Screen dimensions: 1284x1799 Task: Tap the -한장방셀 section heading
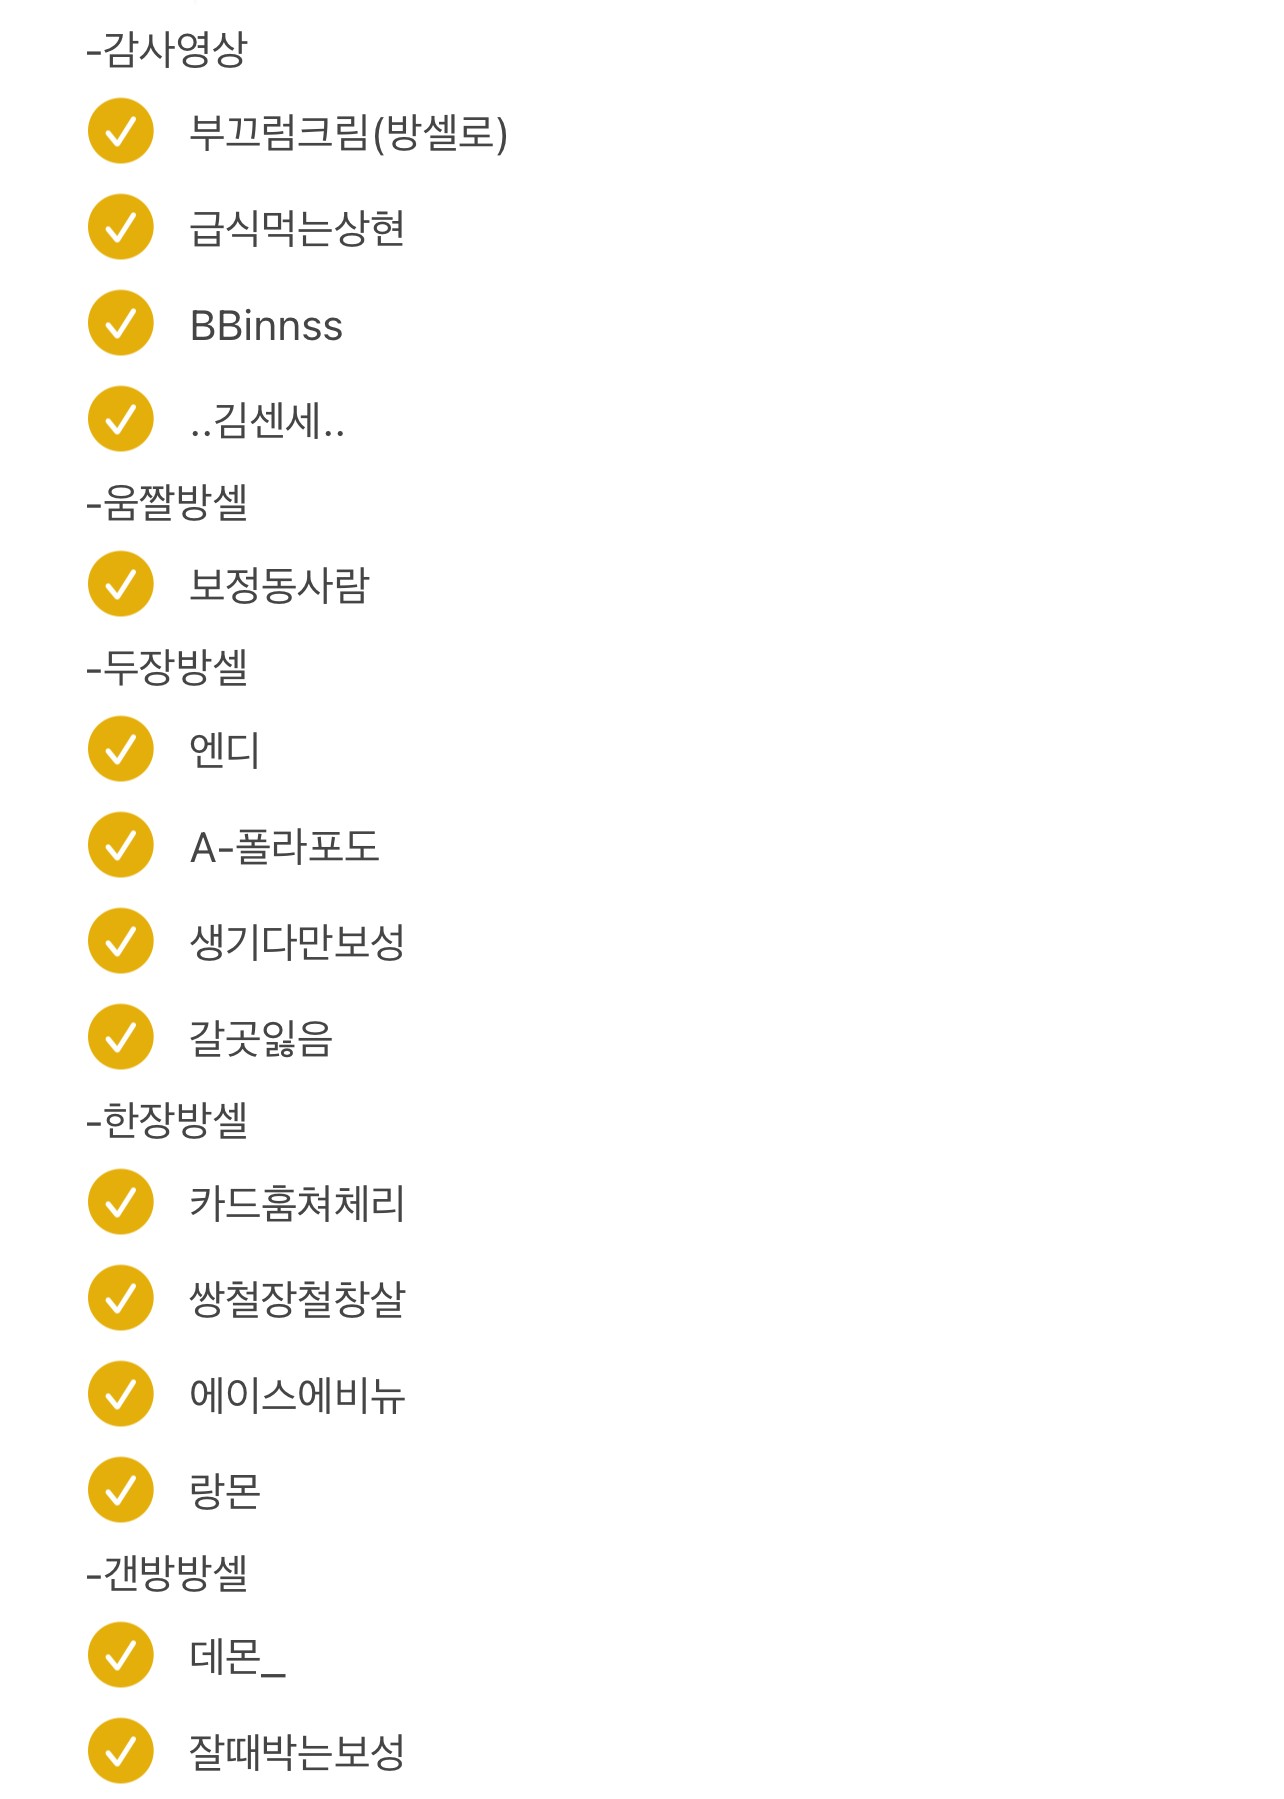pos(167,1120)
